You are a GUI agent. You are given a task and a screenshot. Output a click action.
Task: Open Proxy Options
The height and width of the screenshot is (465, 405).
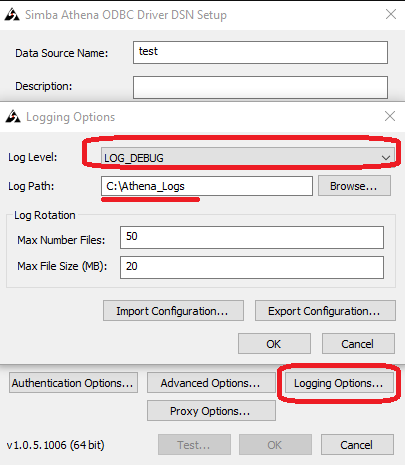211,411
